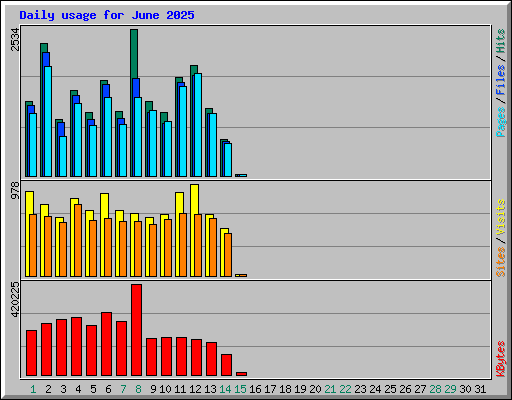Click day 30 on the date axis

click(x=465, y=389)
